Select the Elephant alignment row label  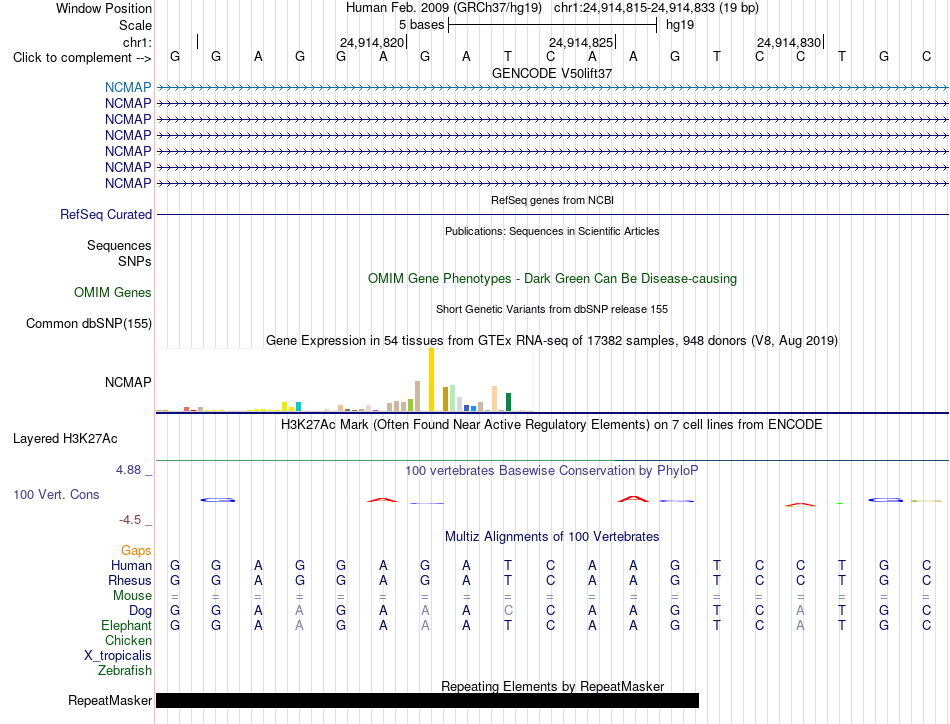tap(126, 625)
